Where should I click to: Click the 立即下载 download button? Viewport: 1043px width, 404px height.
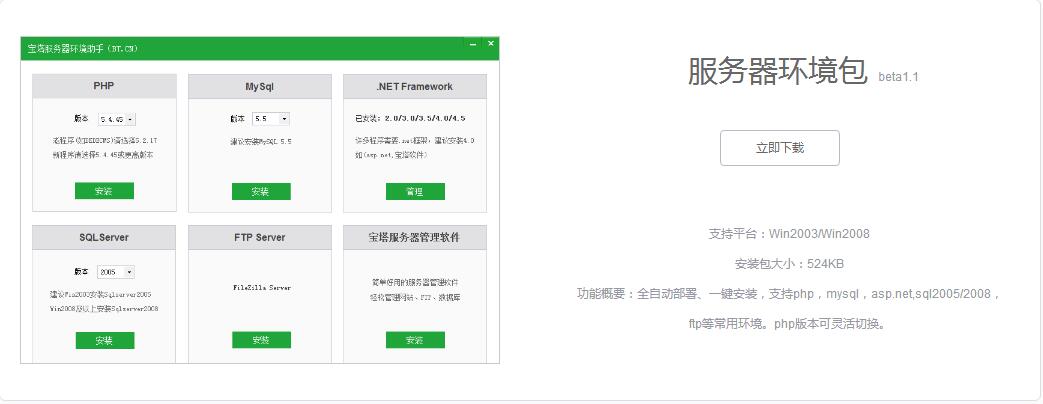(779, 148)
